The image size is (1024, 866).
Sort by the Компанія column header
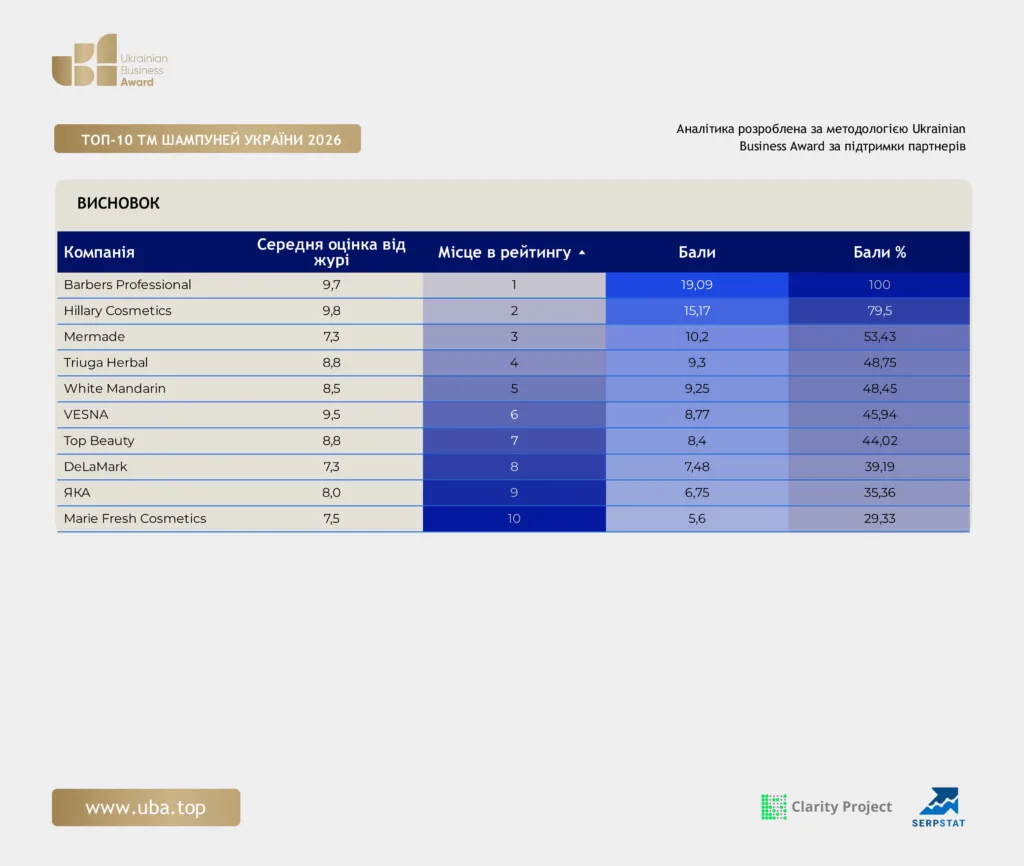[x=99, y=252]
